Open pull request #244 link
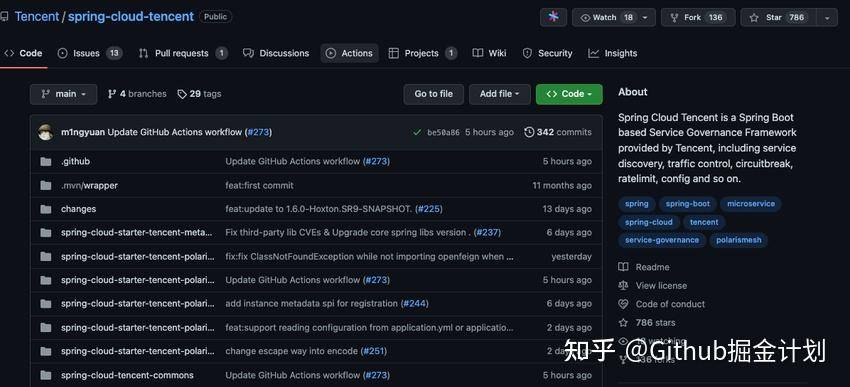Viewport: 850px width, 387px height. (x=415, y=304)
